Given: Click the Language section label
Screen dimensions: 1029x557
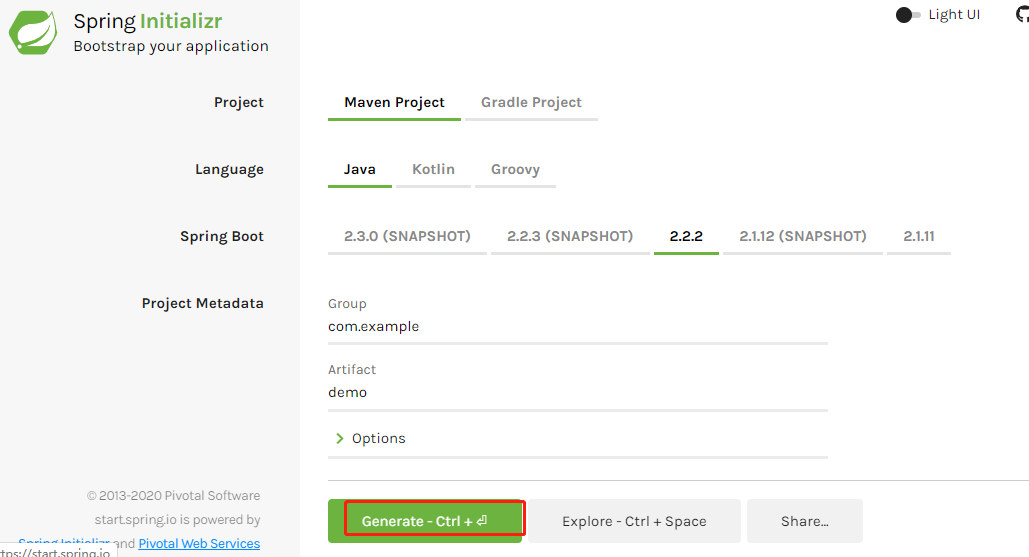Looking at the screenshot, I should pos(229,170).
